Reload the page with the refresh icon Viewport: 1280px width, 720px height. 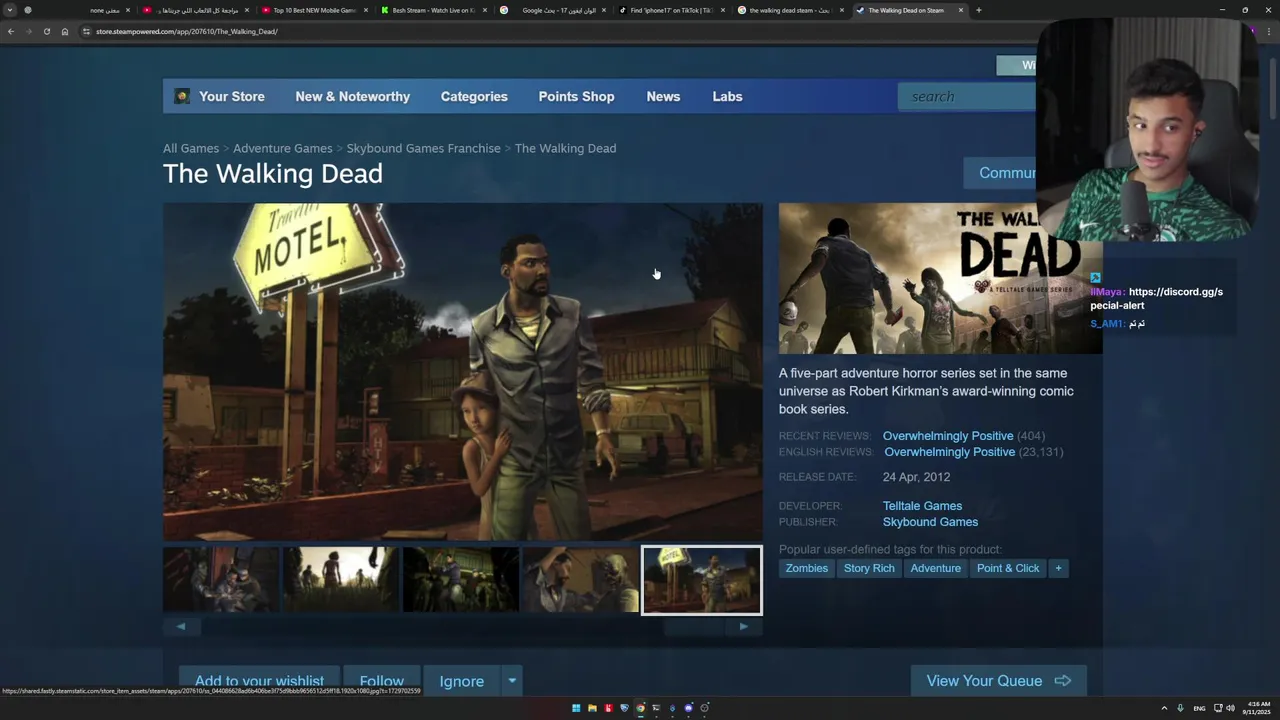46,31
